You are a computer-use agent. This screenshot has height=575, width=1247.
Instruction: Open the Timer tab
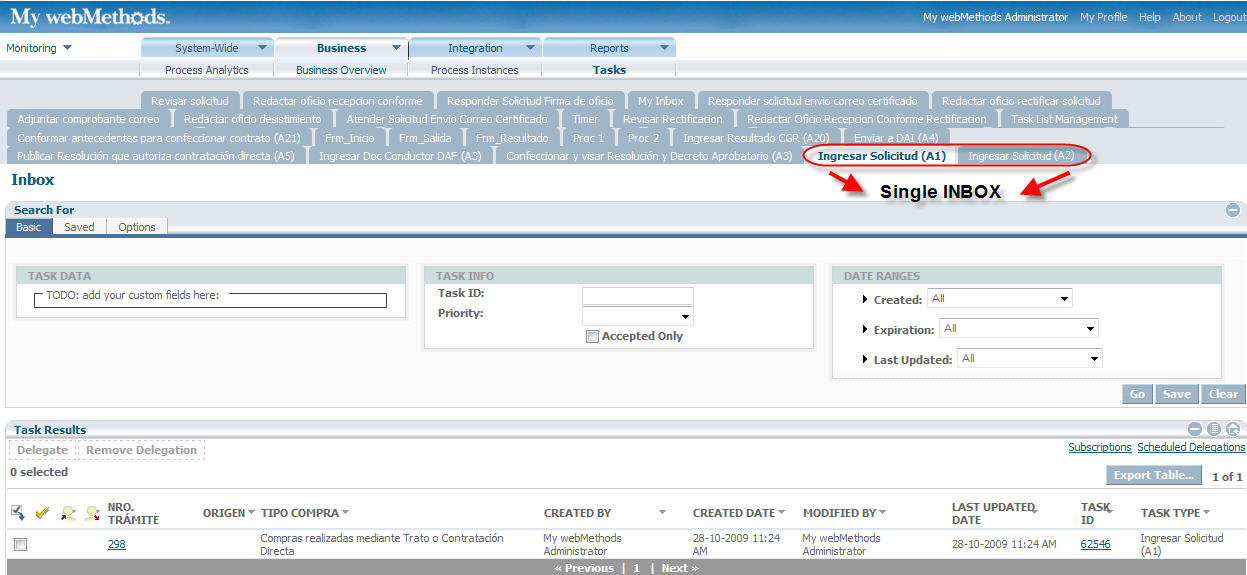[585, 119]
